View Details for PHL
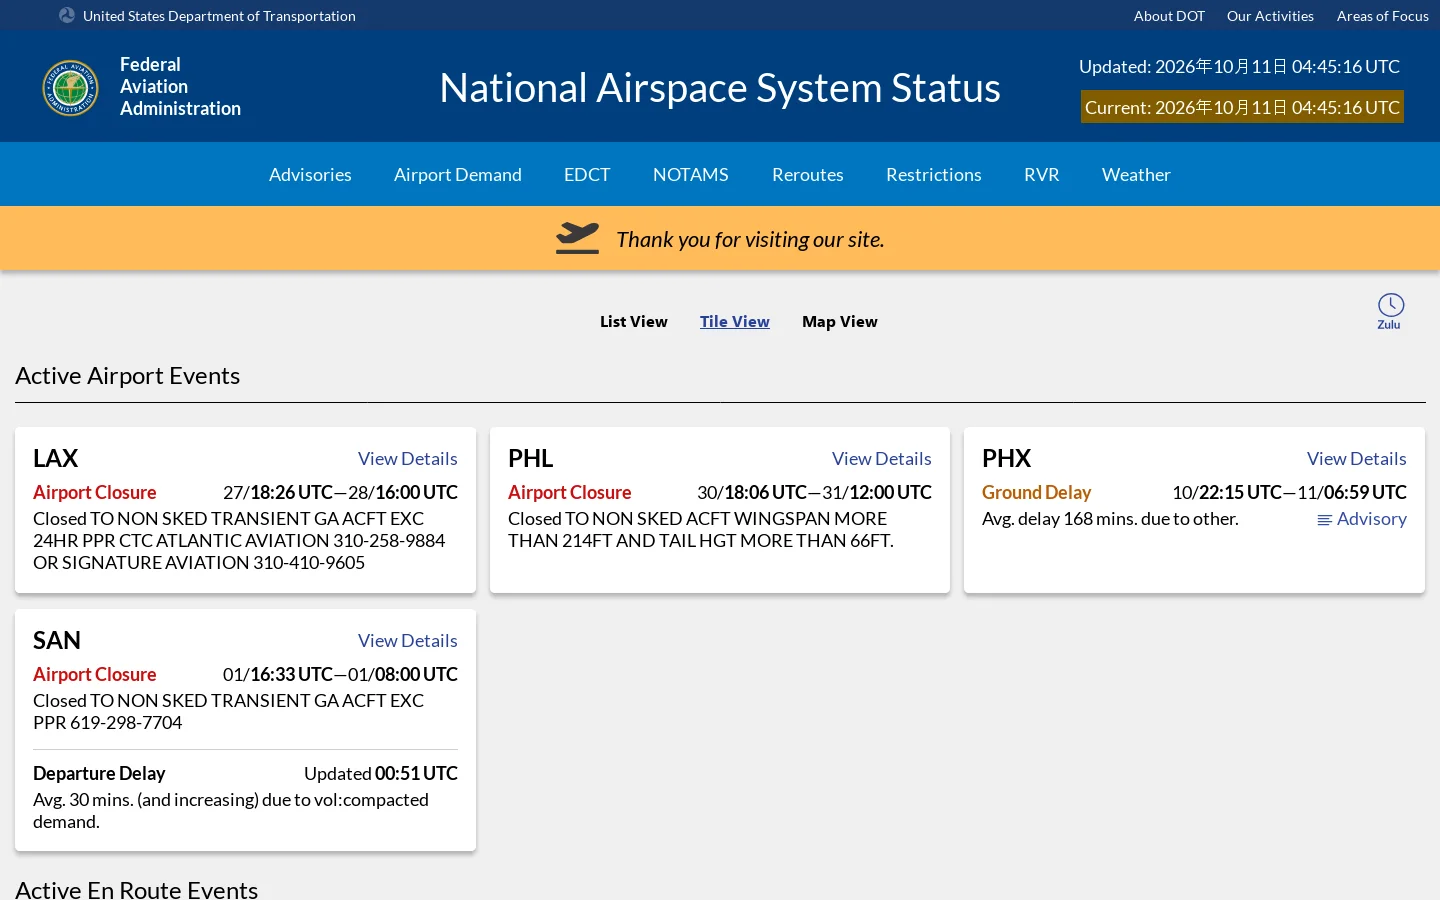The height and width of the screenshot is (900, 1440). click(882, 458)
